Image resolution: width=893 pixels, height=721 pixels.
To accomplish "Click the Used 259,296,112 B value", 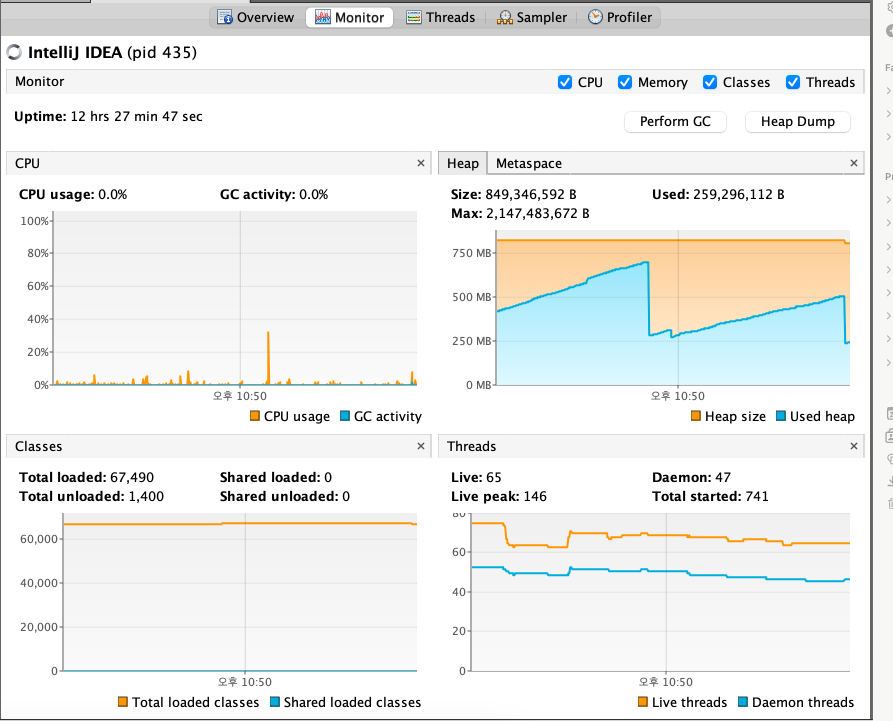I will click(739, 194).
